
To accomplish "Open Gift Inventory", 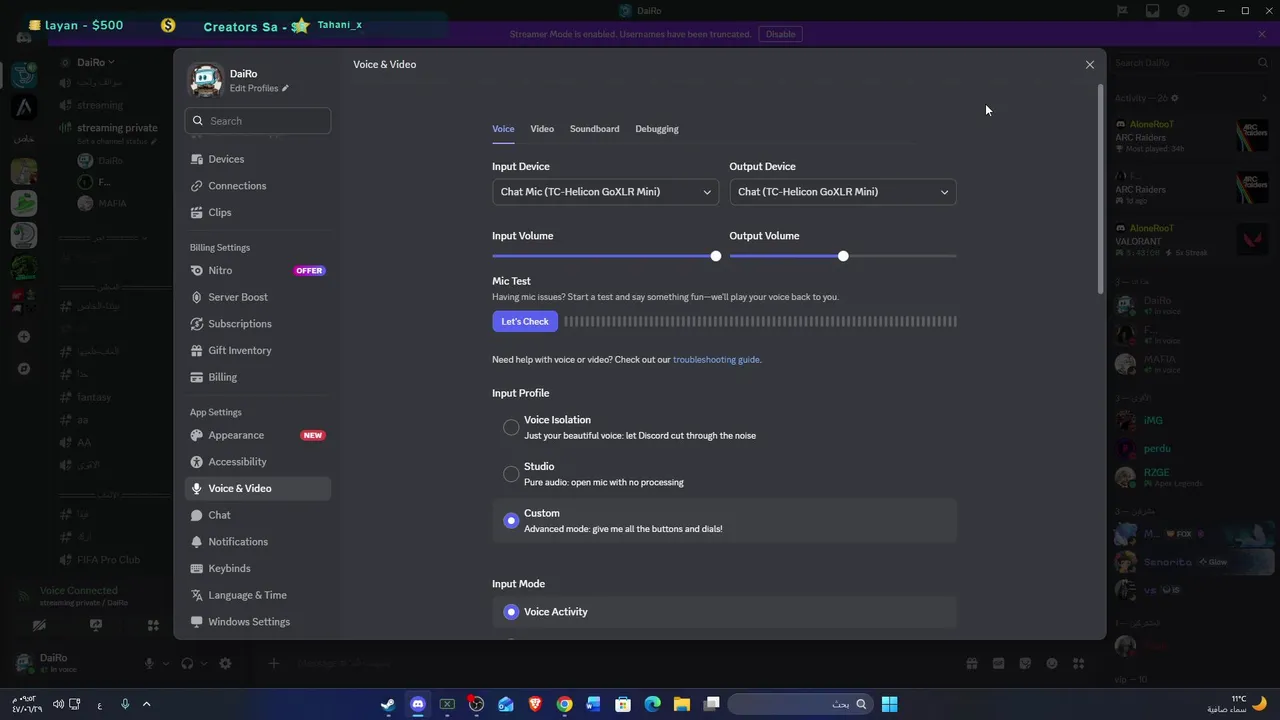I will pyautogui.click(x=257, y=350).
